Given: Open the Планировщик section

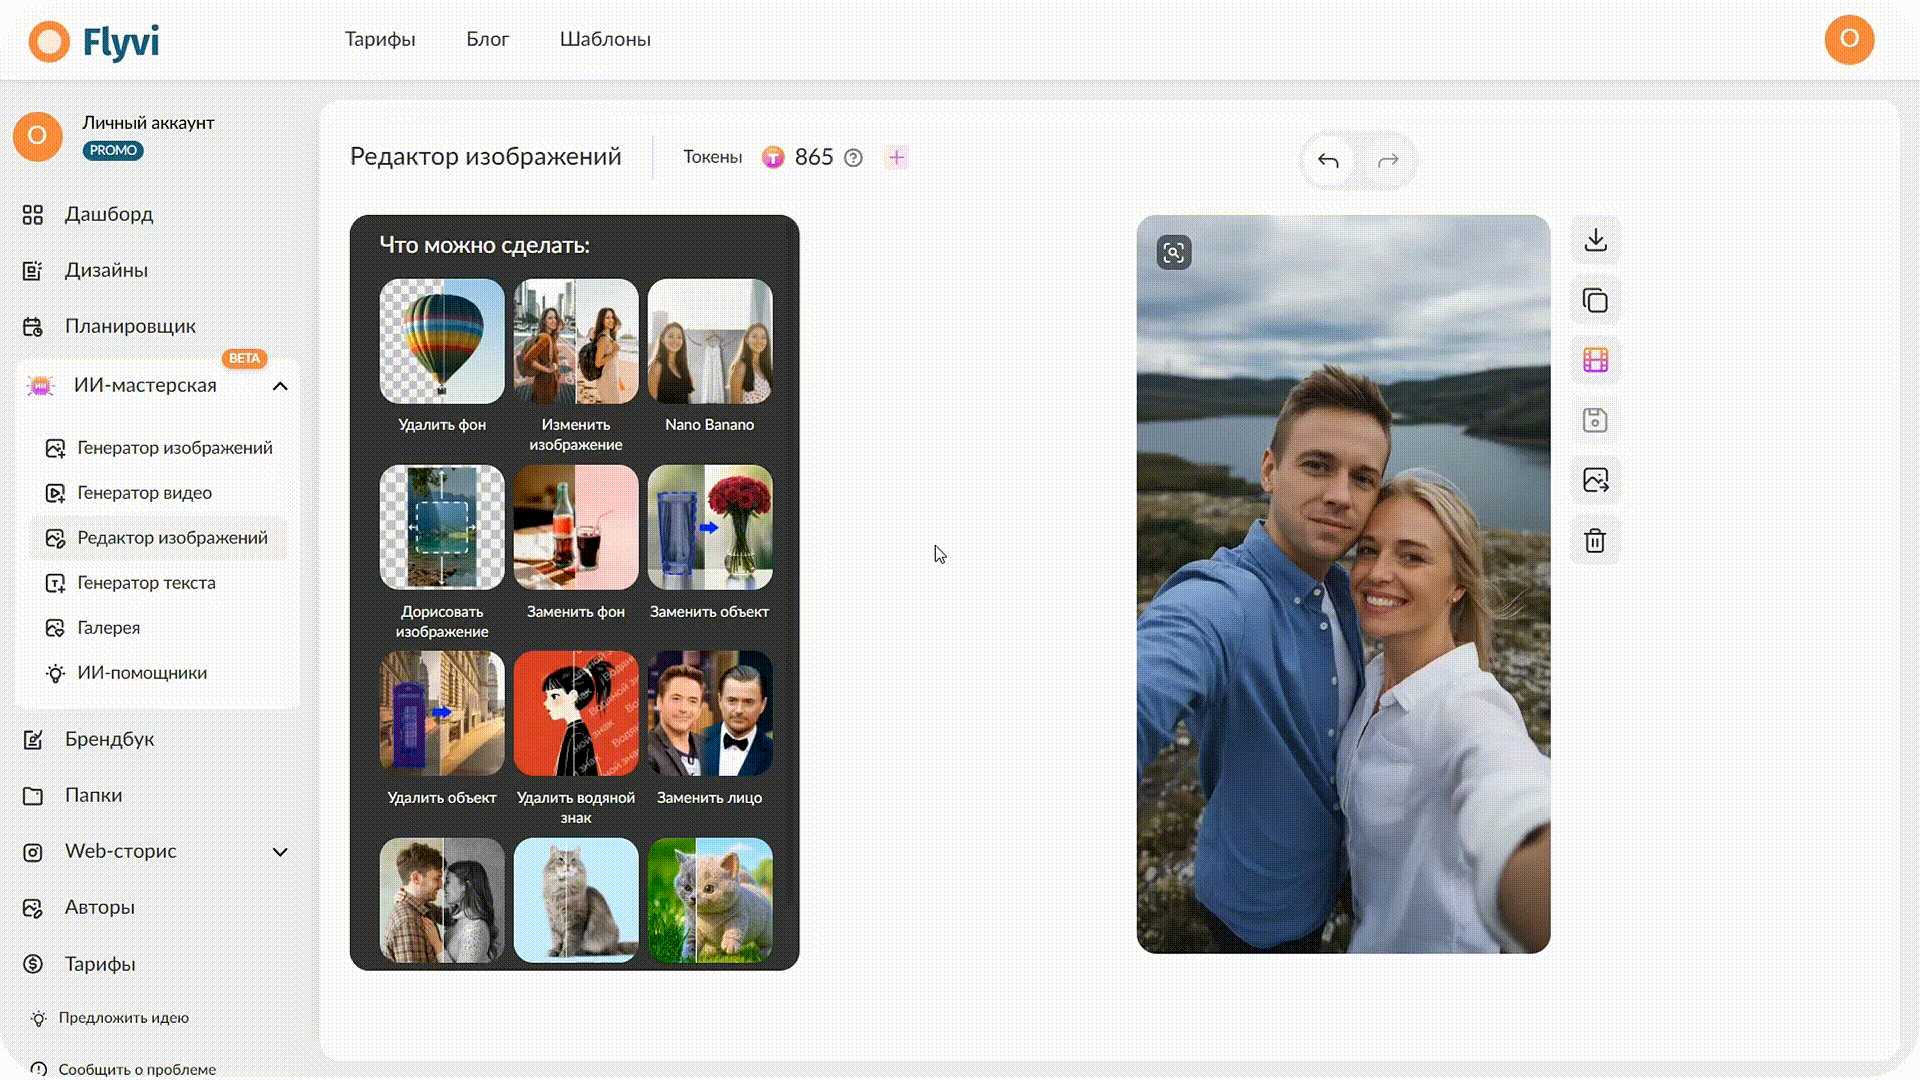Looking at the screenshot, I should click(130, 326).
